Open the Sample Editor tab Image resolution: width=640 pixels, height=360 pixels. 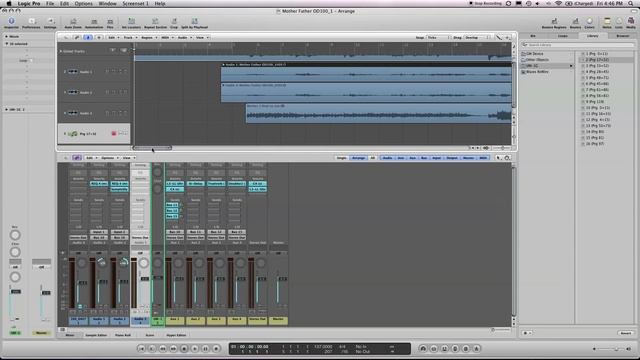tap(96, 335)
